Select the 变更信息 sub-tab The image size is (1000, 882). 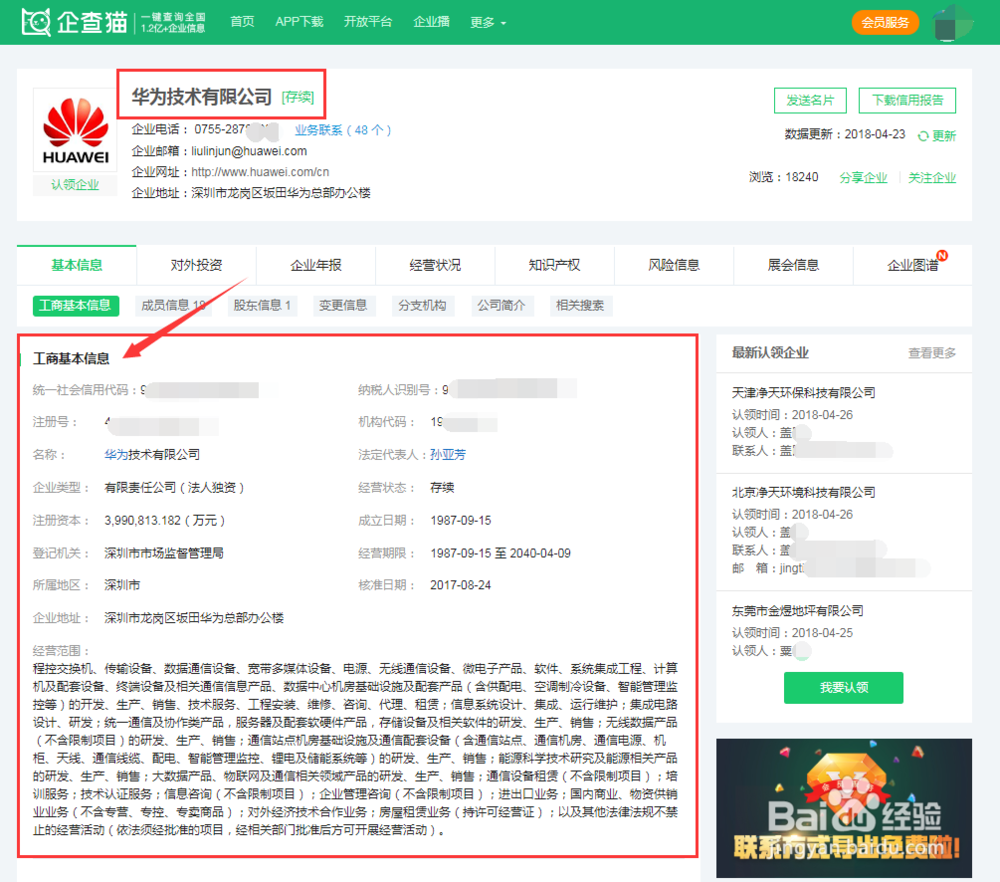click(x=343, y=305)
